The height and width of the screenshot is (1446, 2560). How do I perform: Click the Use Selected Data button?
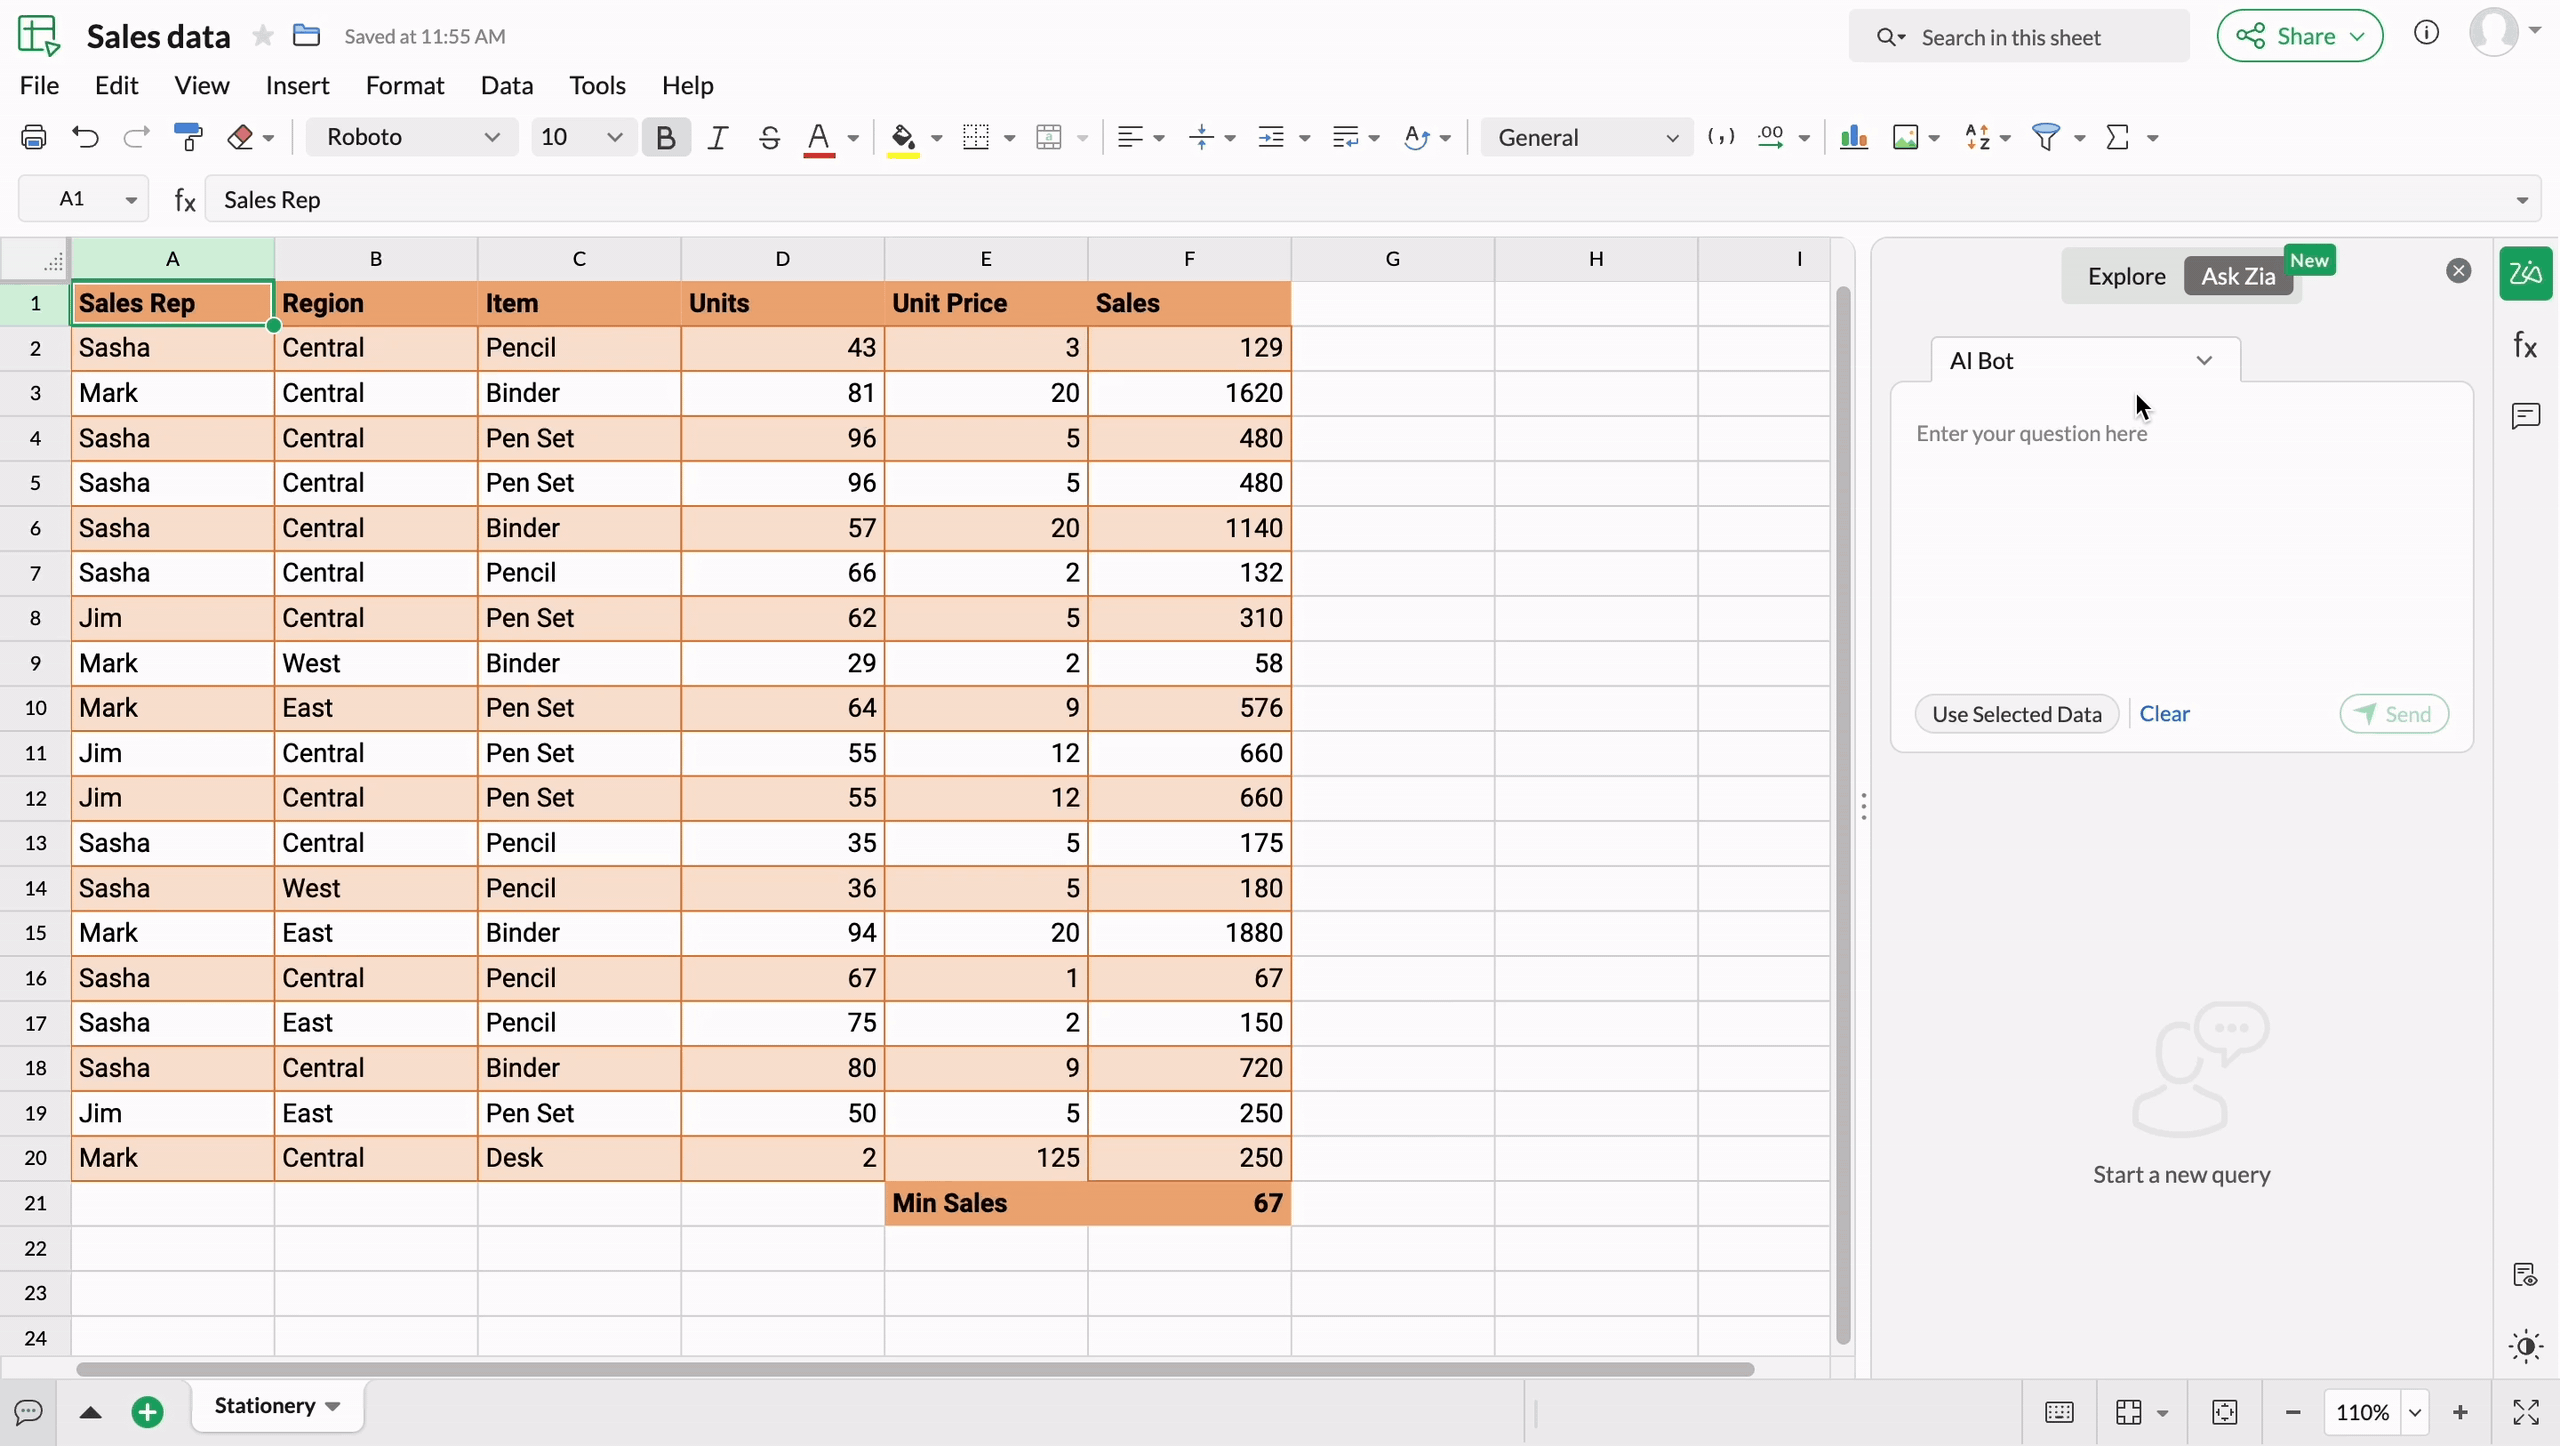[x=2016, y=714]
